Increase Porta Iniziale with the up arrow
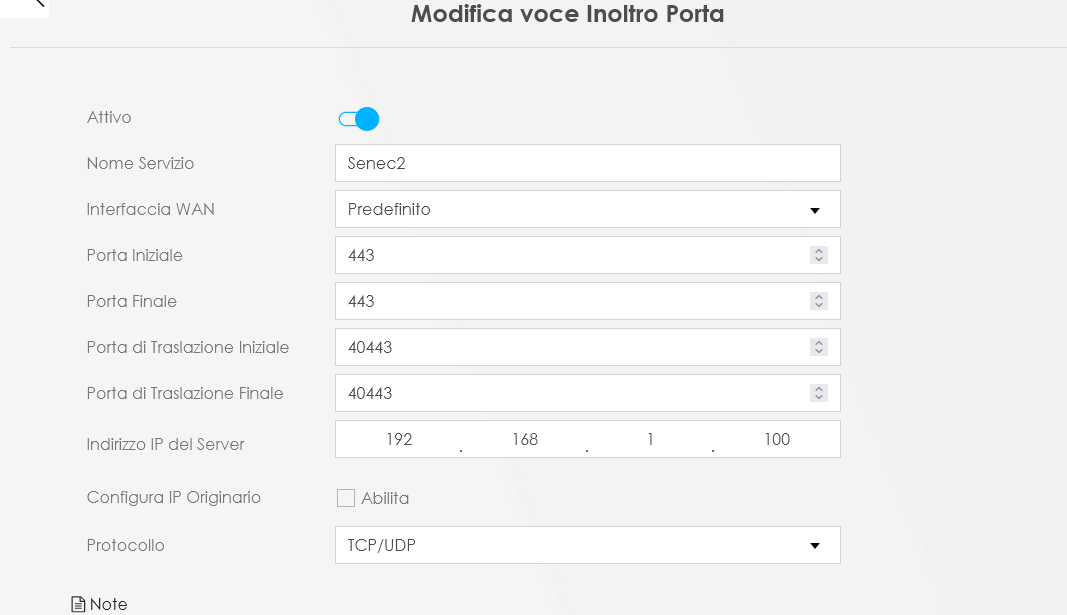Image resolution: width=1067 pixels, height=615 pixels. [x=819, y=251]
